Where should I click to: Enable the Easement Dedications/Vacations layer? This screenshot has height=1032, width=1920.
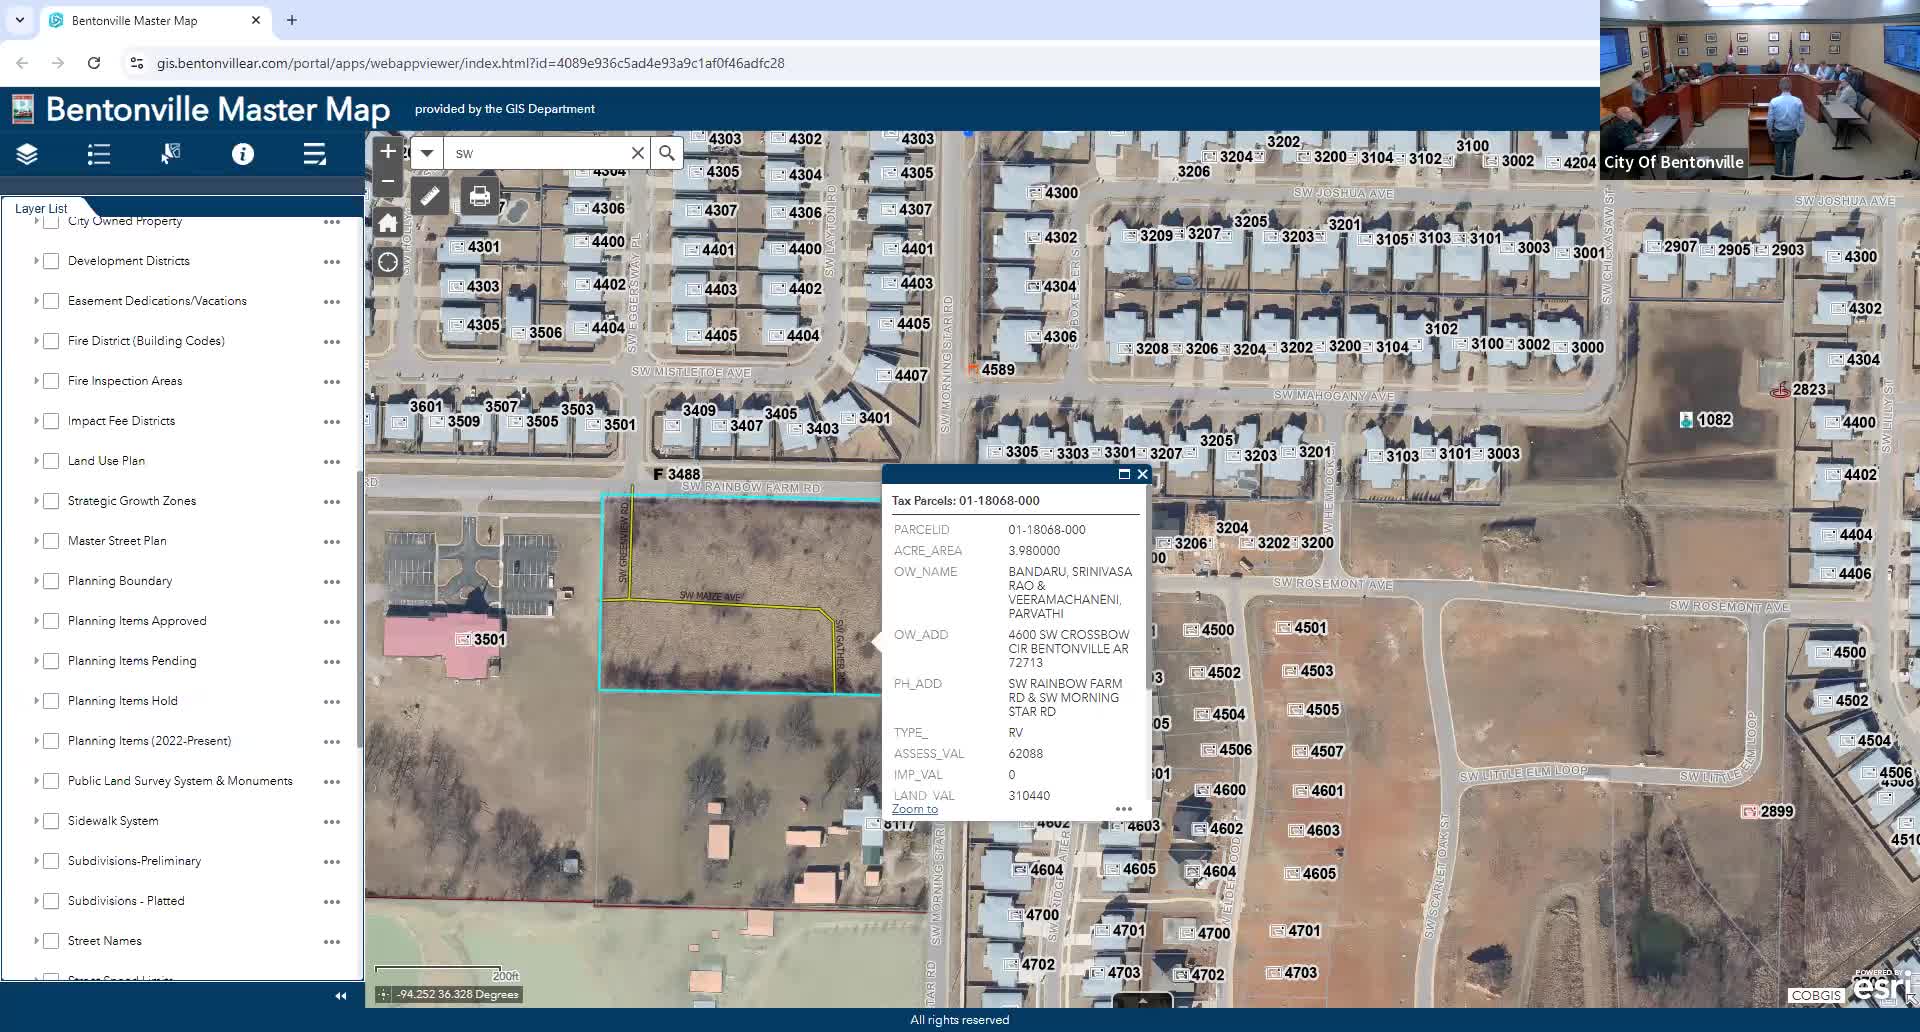click(x=51, y=301)
